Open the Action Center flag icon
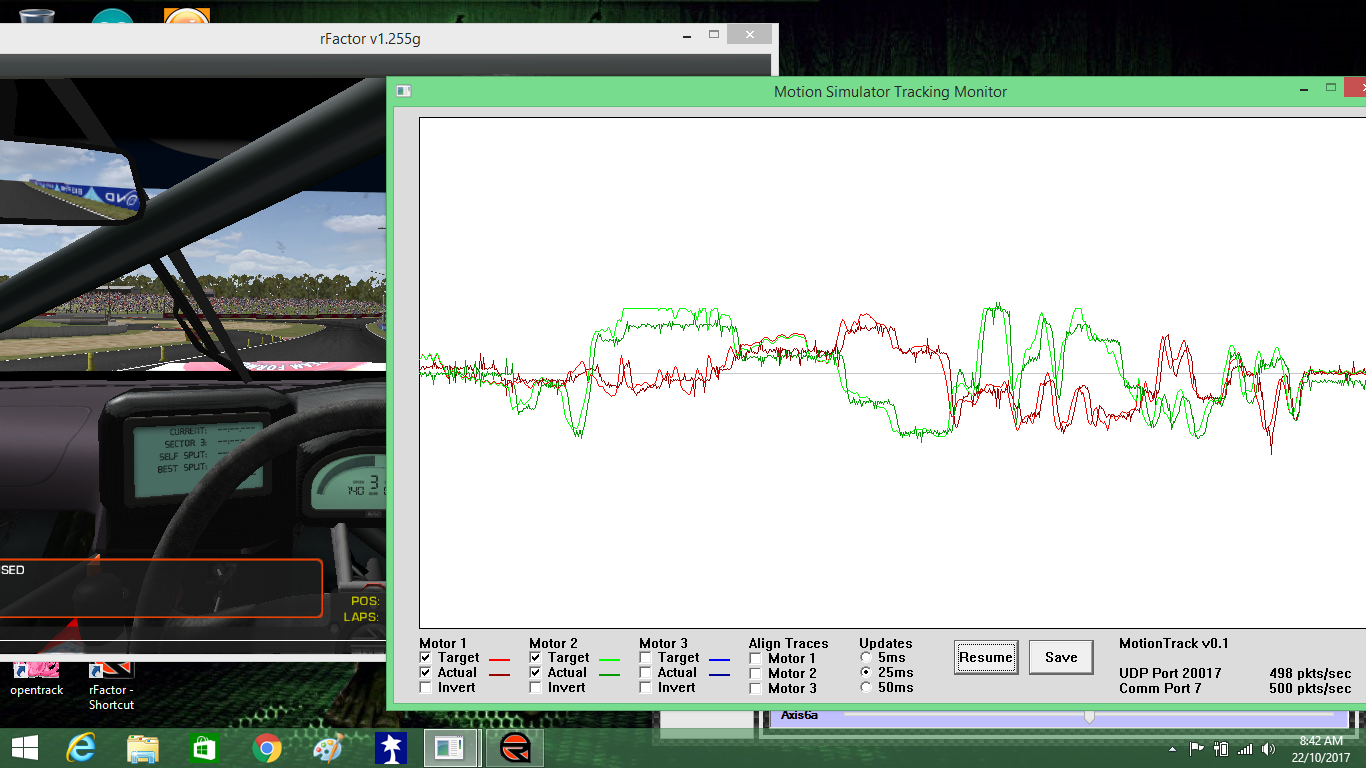 click(x=1197, y=748)
